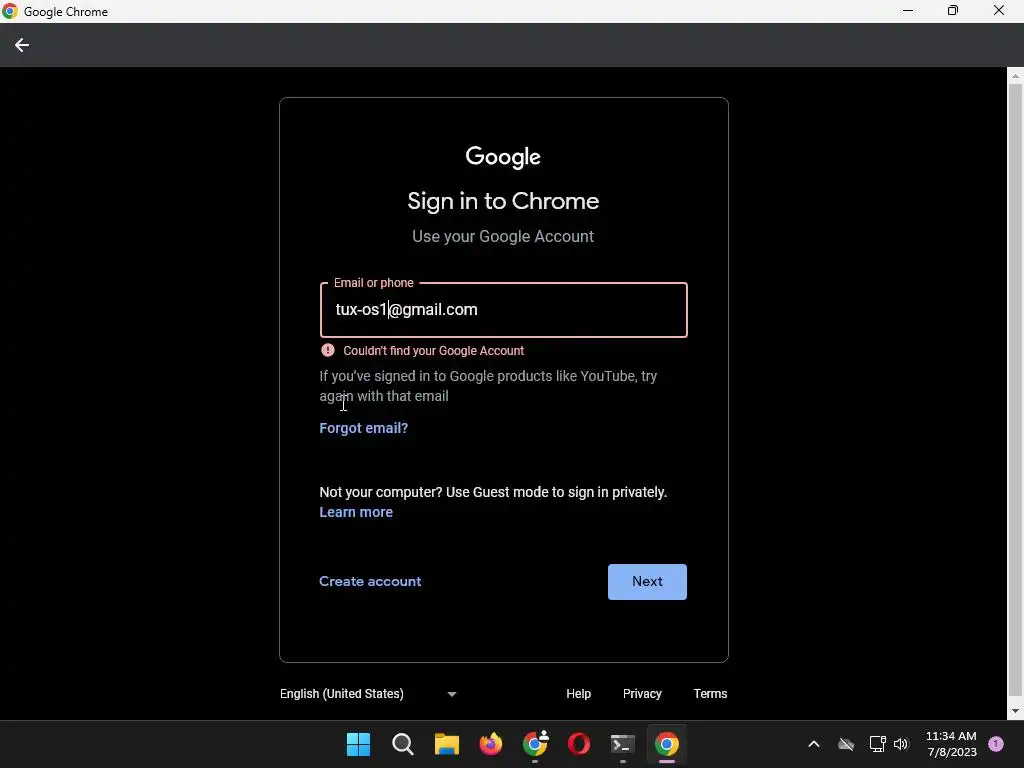Launch File Explorer from taskbar
The height and width of the screenshot is (768, 1024).
tap(447, 744)
